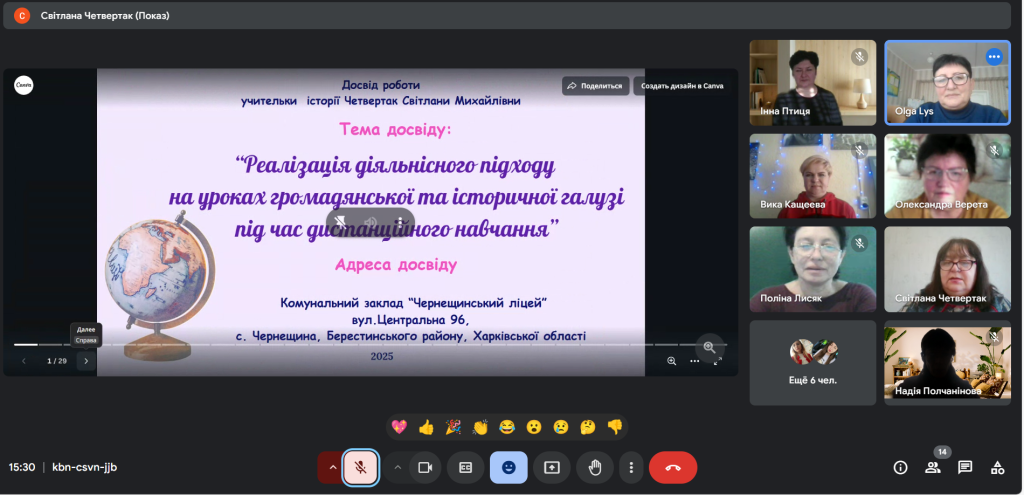The width and height of the screenshot is (1024, 495).
Task: Send the thumbs up reaction
Action: [426, 427]
